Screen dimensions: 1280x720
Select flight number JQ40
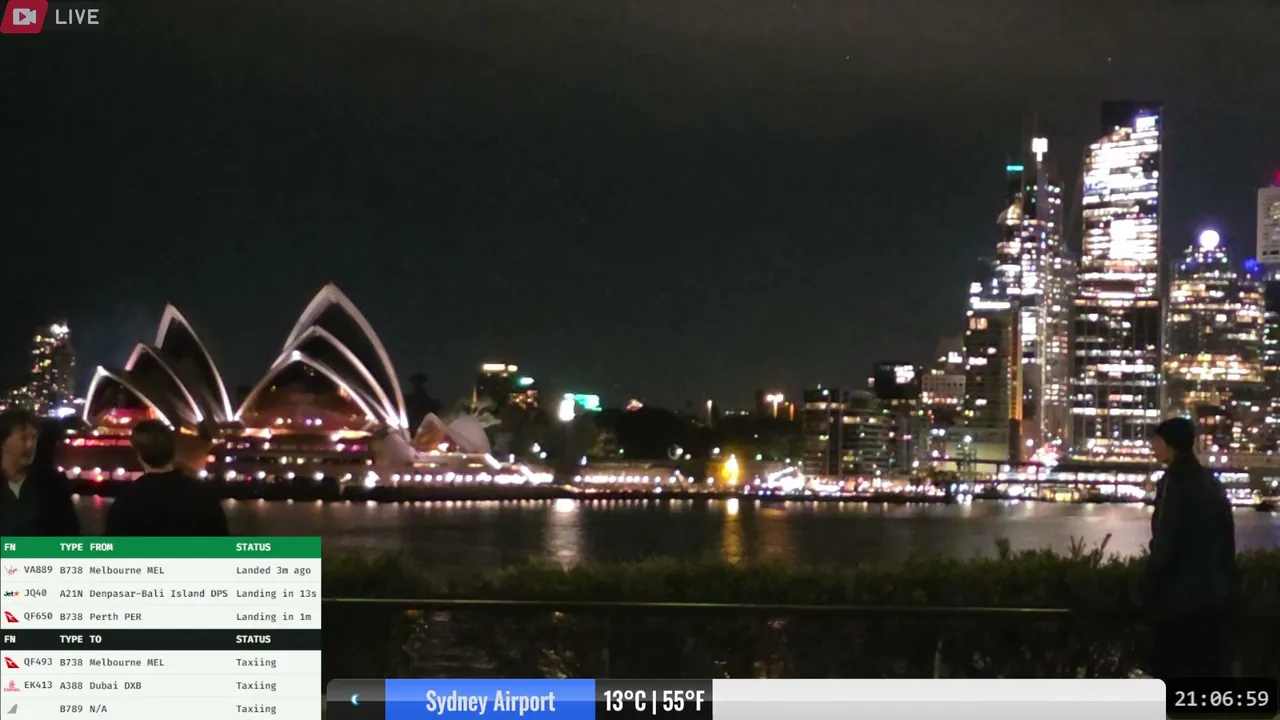pyautogui.click(x=35, y=593)
